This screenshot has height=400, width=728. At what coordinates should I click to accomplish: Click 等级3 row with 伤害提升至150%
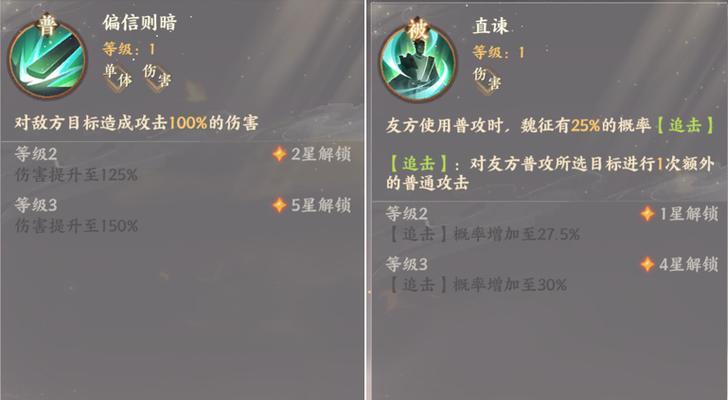click(182, 215)
